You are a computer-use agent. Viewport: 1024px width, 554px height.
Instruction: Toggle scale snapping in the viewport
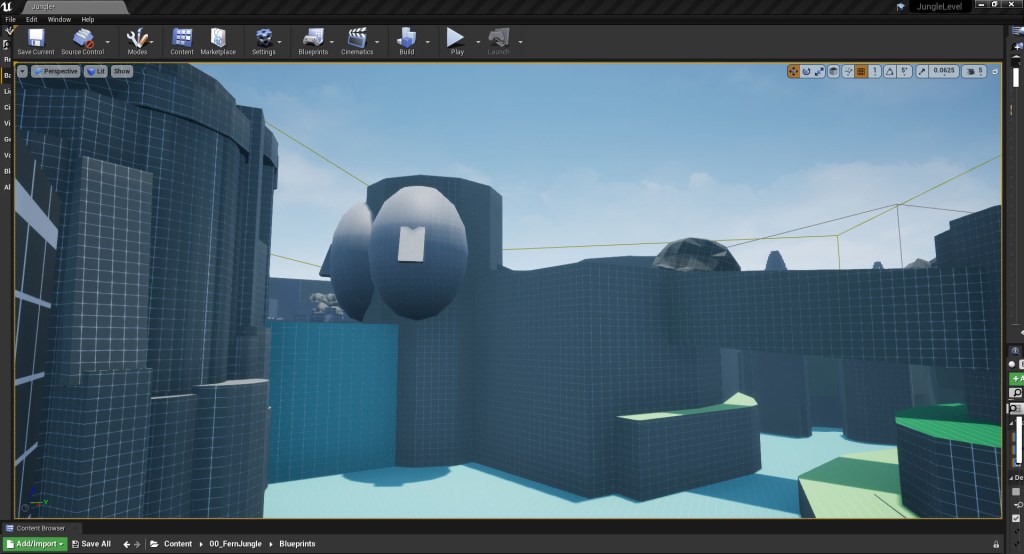click(923, 71)
